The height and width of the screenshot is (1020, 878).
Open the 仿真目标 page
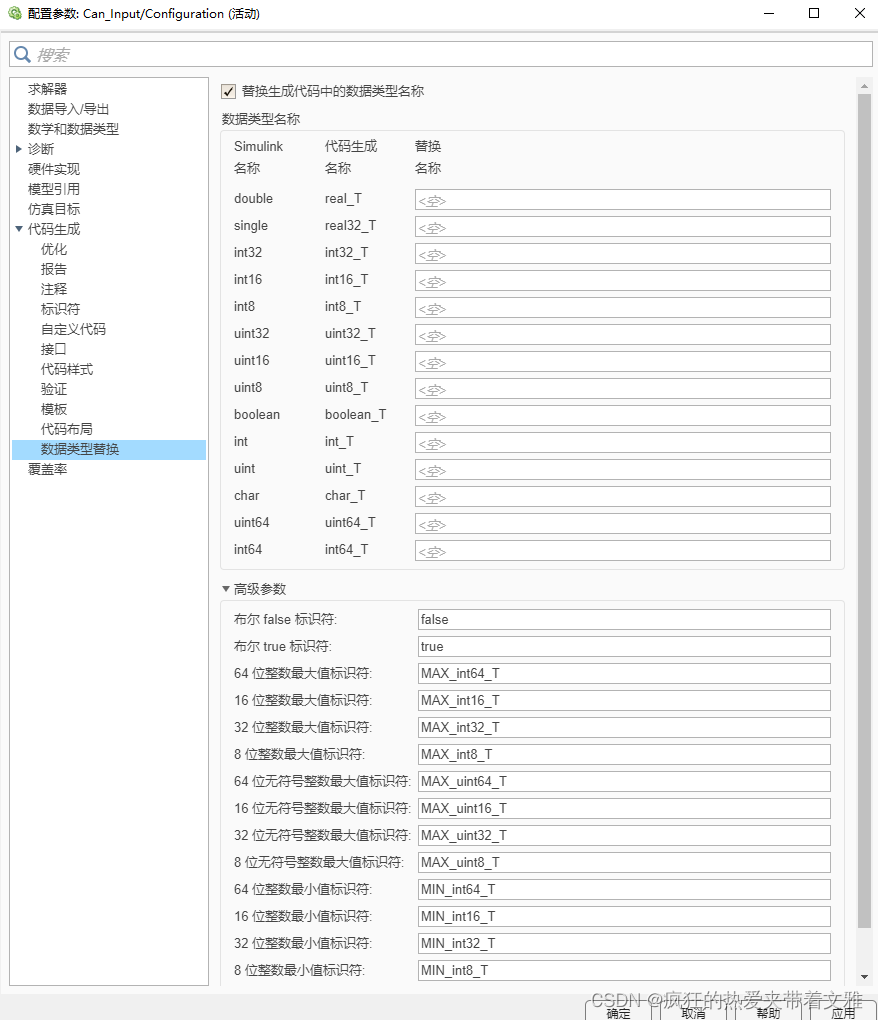tap(54, 208)
